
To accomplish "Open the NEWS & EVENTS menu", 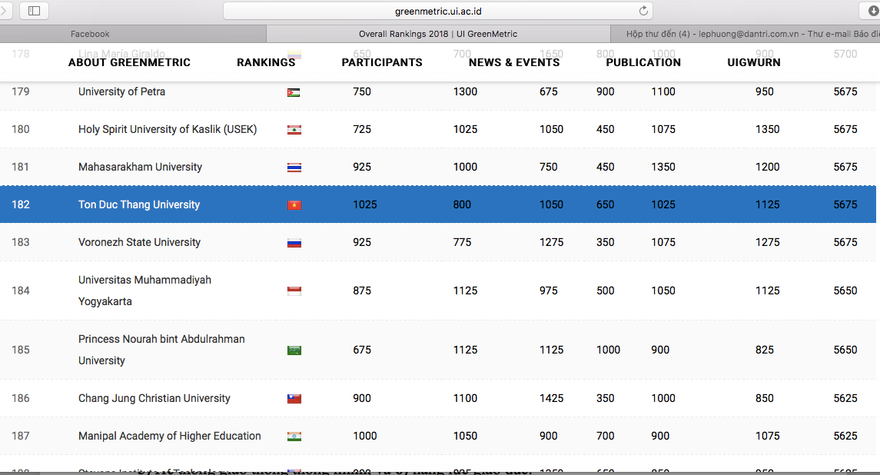I will (x=514, y=62).
